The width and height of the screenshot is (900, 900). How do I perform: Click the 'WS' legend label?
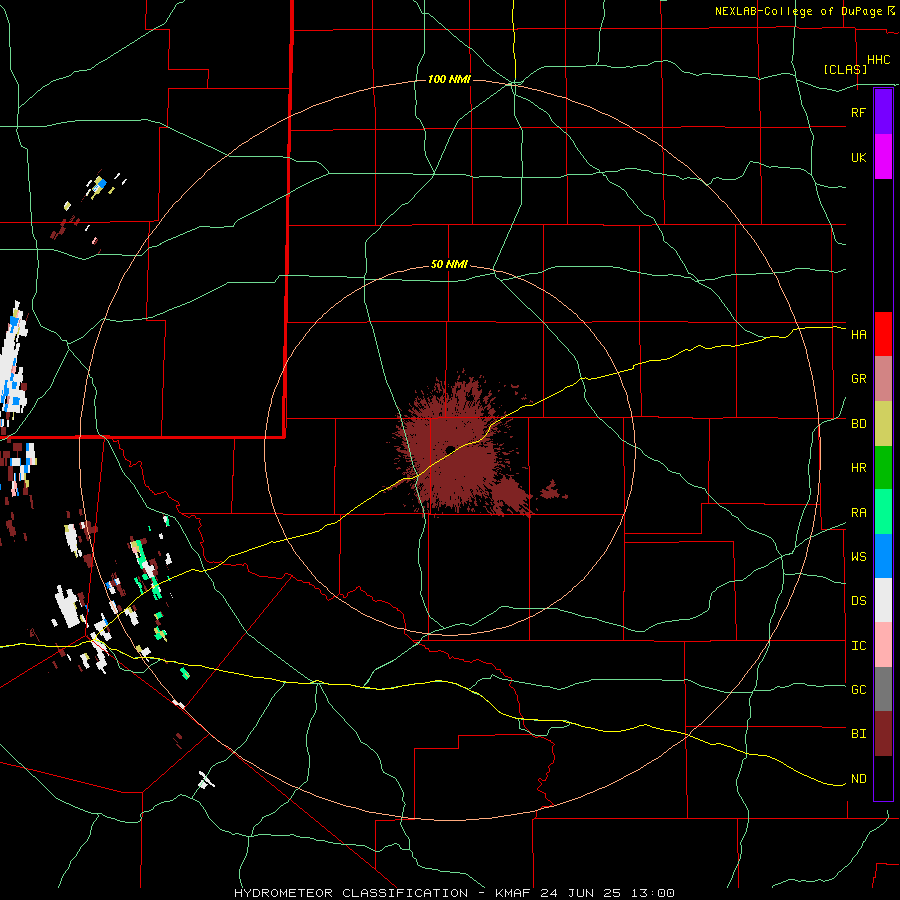tap(858, 557)
